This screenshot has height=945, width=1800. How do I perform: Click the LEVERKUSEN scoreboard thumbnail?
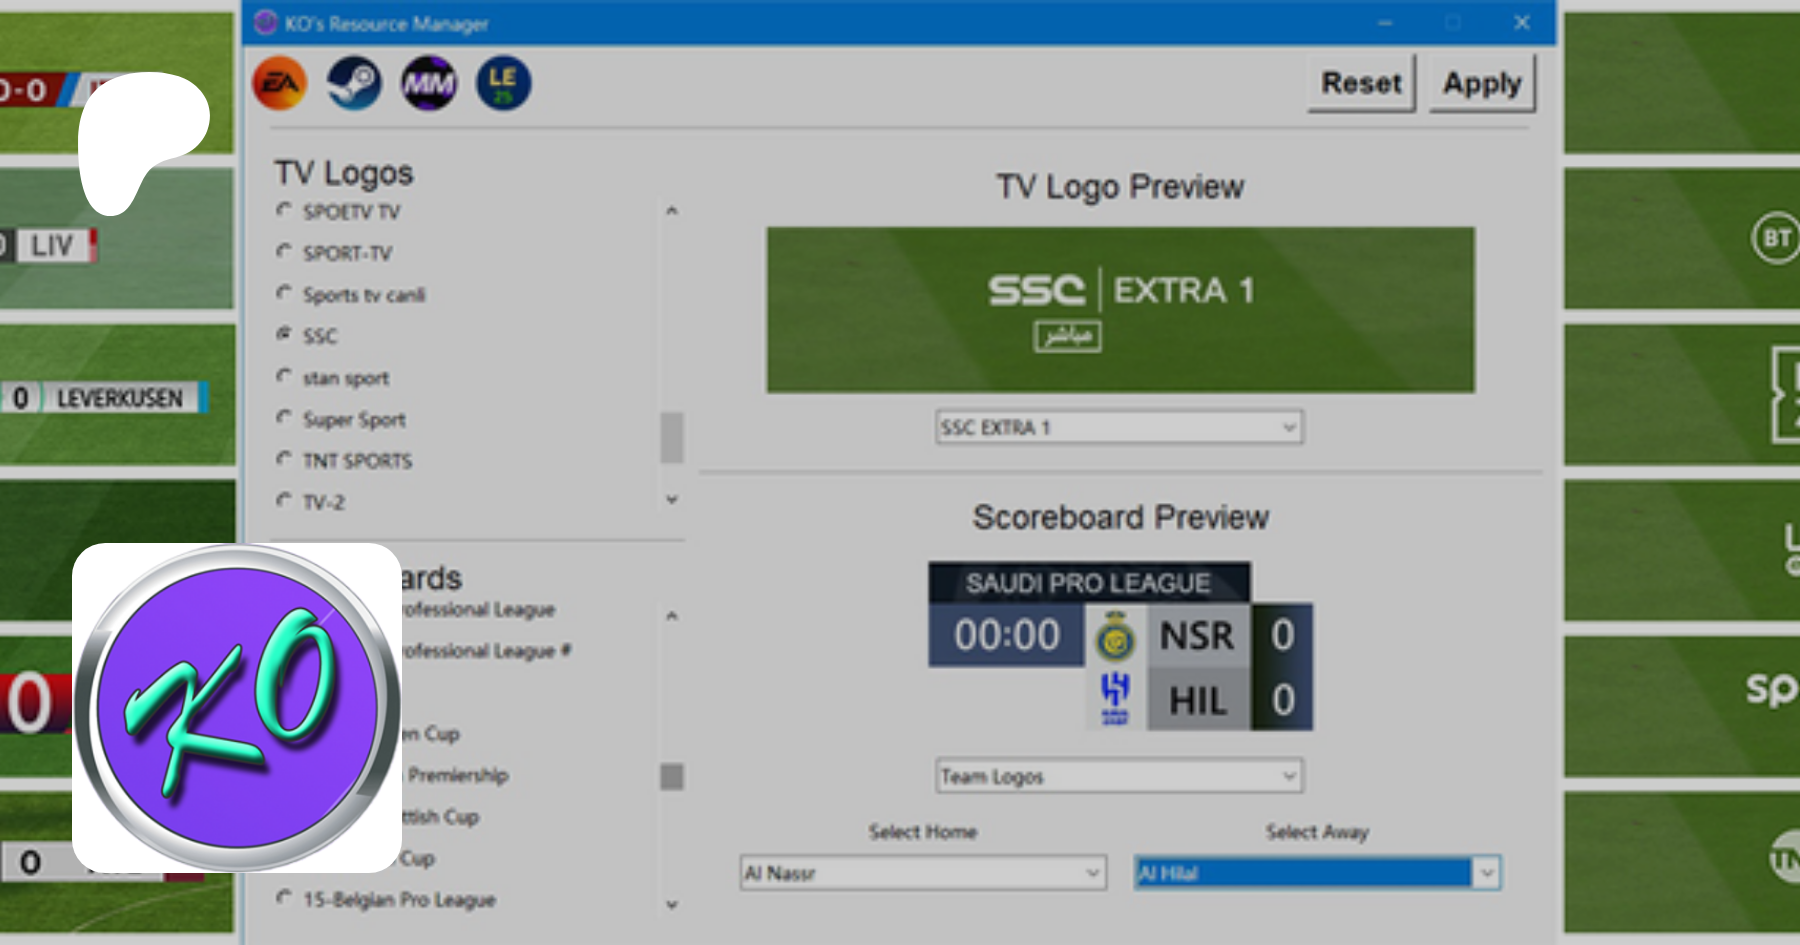[x=118, y=397]
